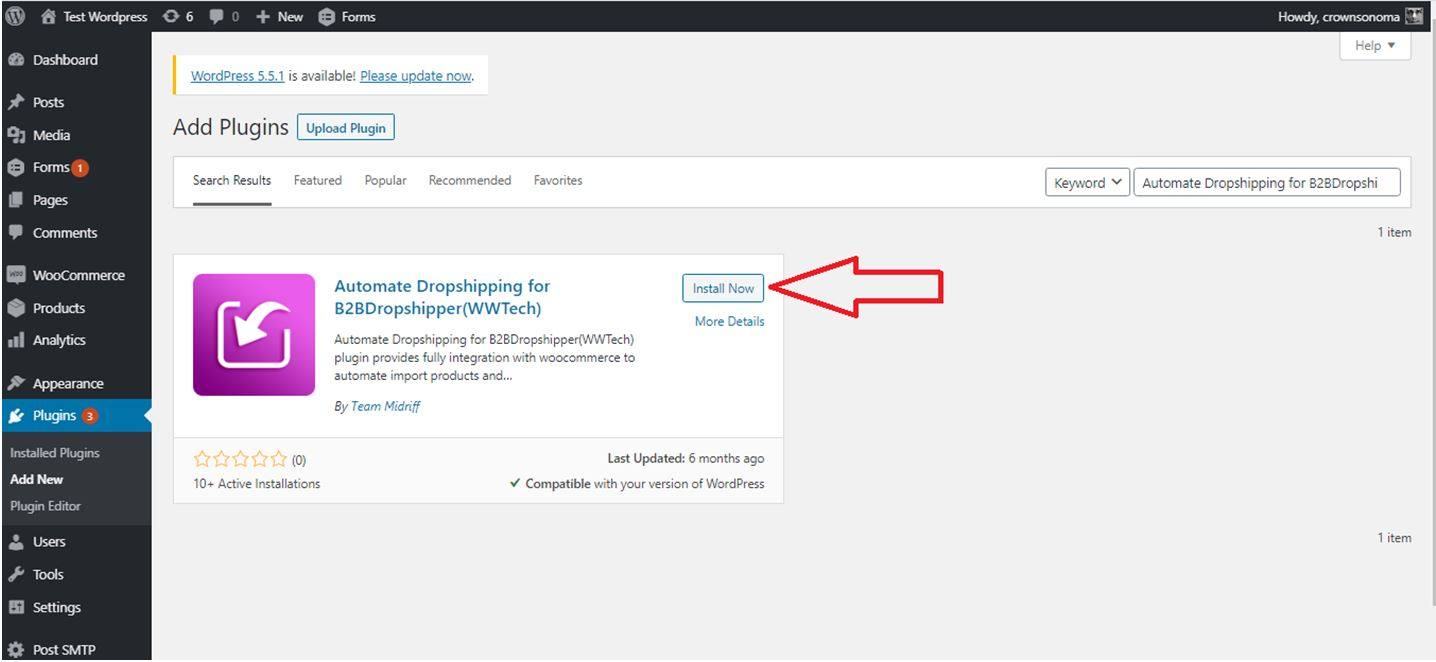Click the WordPress logo icon in admin bar

click(x=15, y=16)
